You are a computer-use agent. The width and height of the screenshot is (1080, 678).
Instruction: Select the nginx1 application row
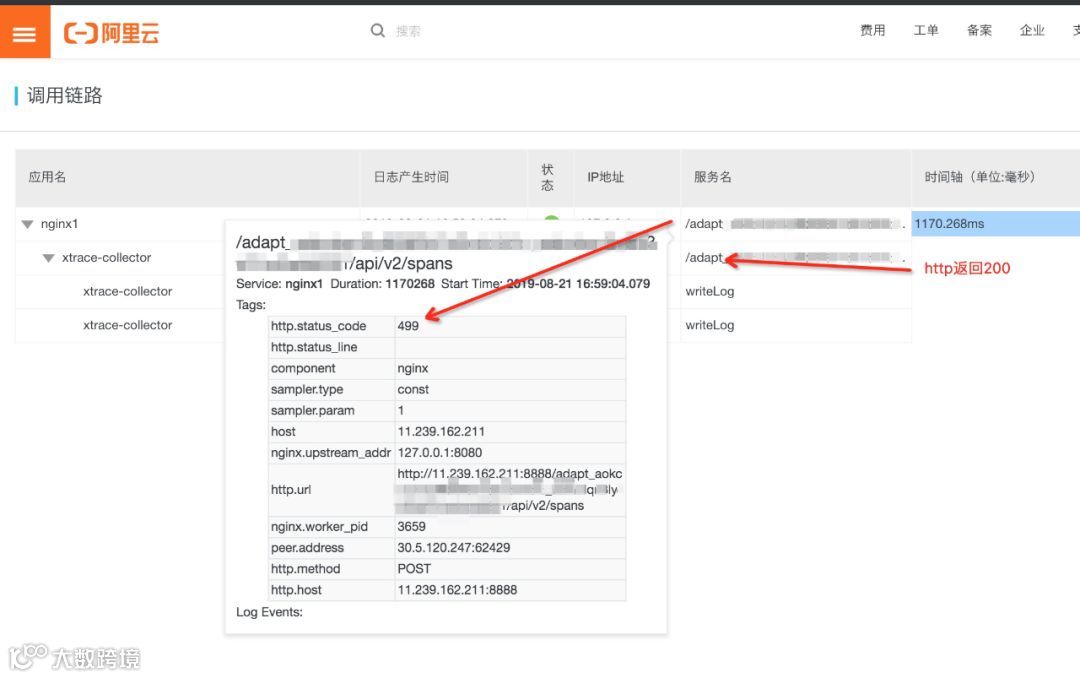(59, 224)
